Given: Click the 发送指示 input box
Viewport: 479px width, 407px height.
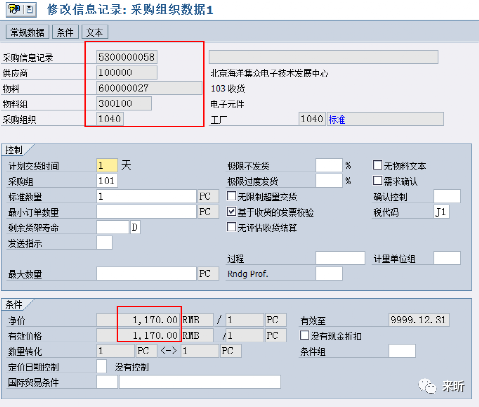Looking at the screenshot, I should [104, 243].
